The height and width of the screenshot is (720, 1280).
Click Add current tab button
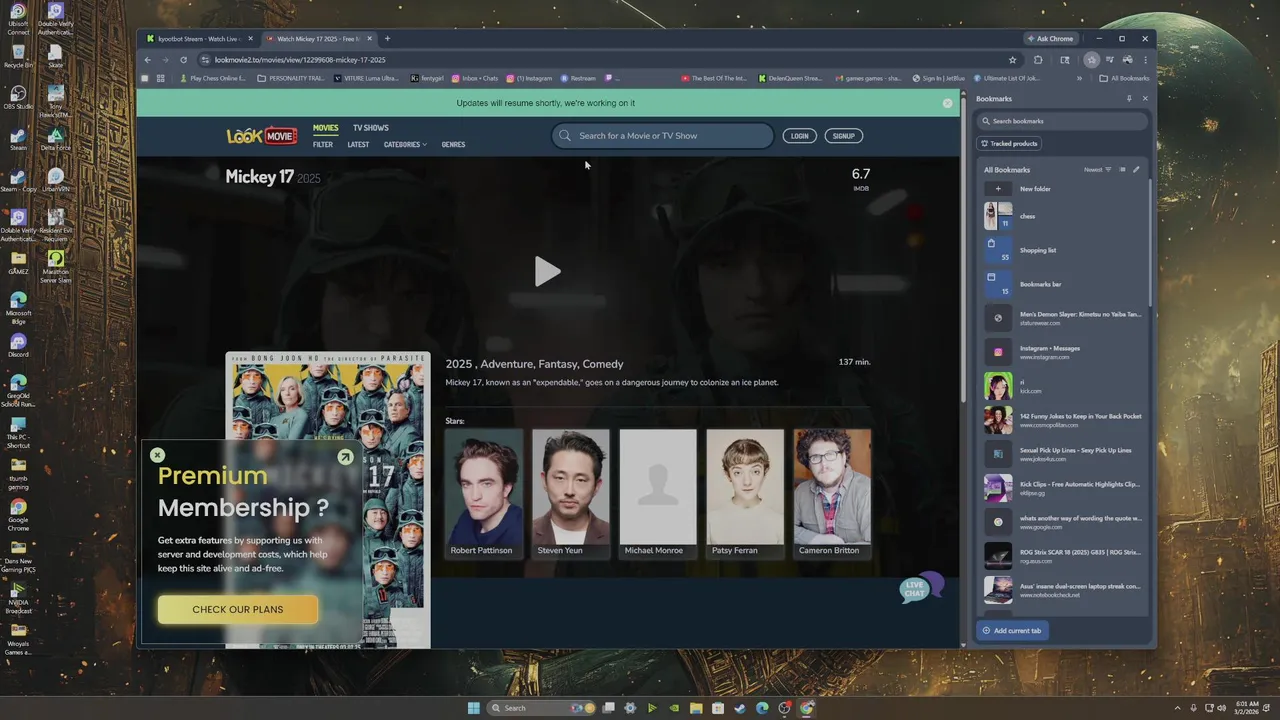tap(1012, 631)
